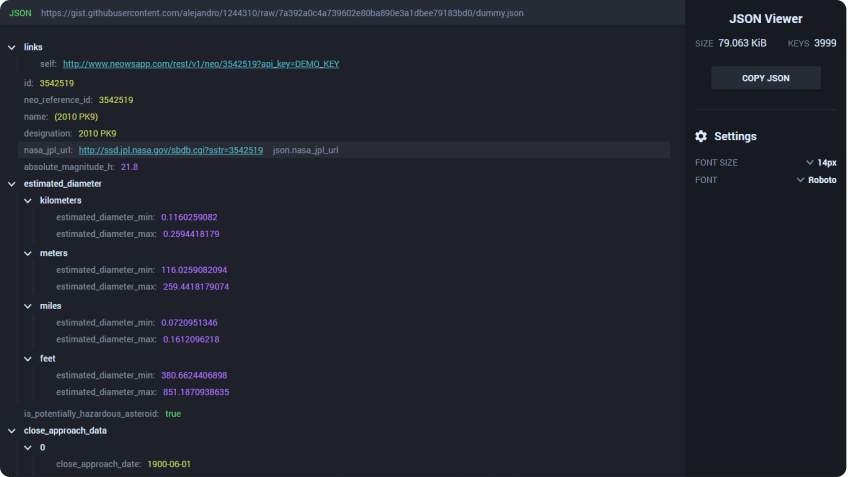
Task: Collapse the estimated_diameter node chevron
Action: click(x=12, y=184)
